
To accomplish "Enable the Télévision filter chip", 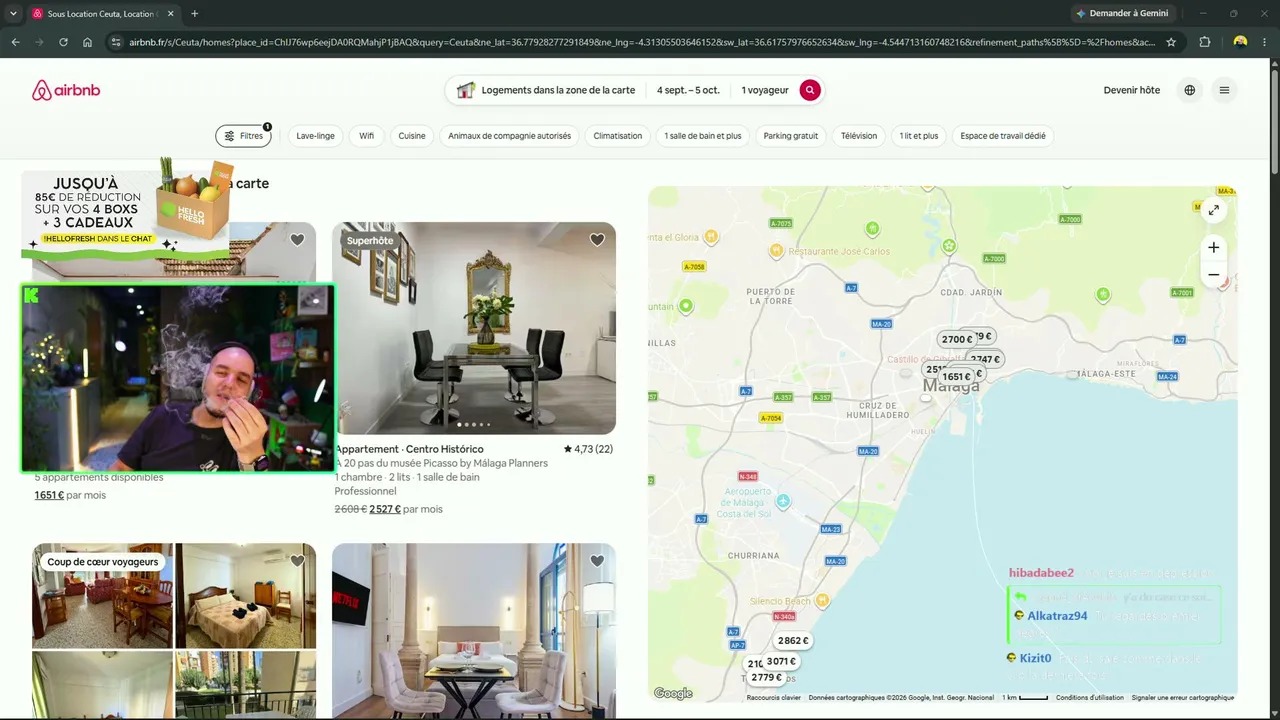I will pyautogui.click(x=859, y=136).
